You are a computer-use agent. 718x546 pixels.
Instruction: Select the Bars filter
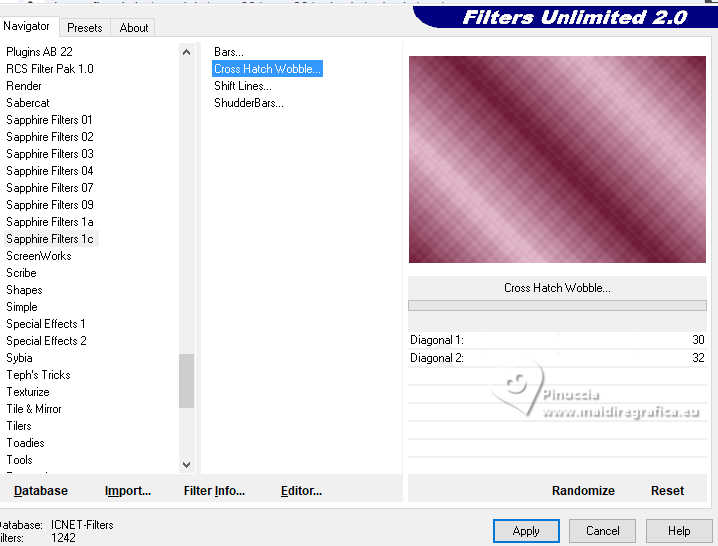[228, 52]
